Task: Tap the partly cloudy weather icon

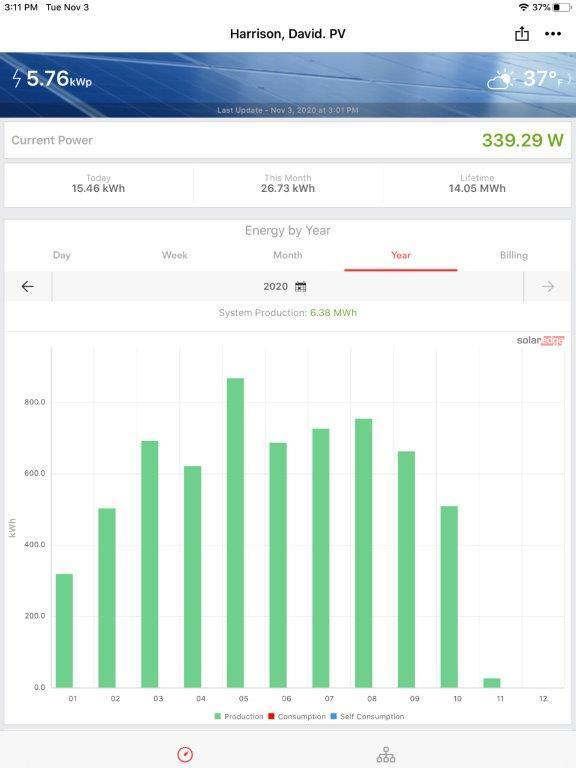Action: click(500, 79)
